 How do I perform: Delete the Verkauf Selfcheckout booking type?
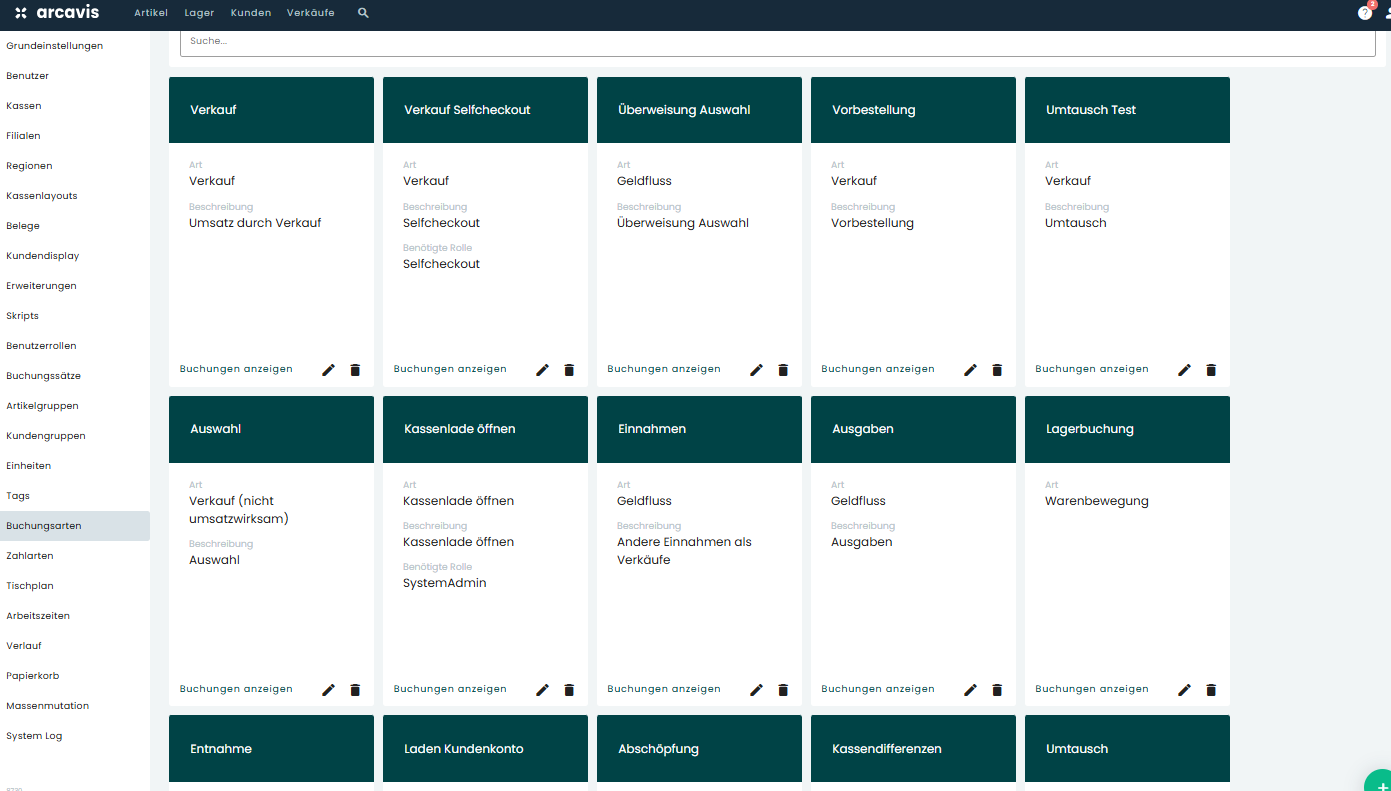tap(569, 370)
